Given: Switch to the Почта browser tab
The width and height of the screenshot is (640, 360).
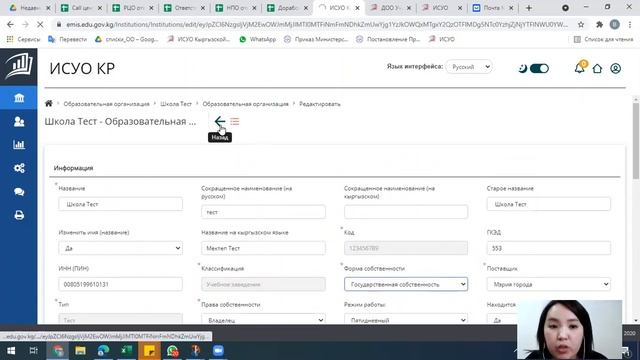Looking at the screenshot, I should tap(492, 8).
